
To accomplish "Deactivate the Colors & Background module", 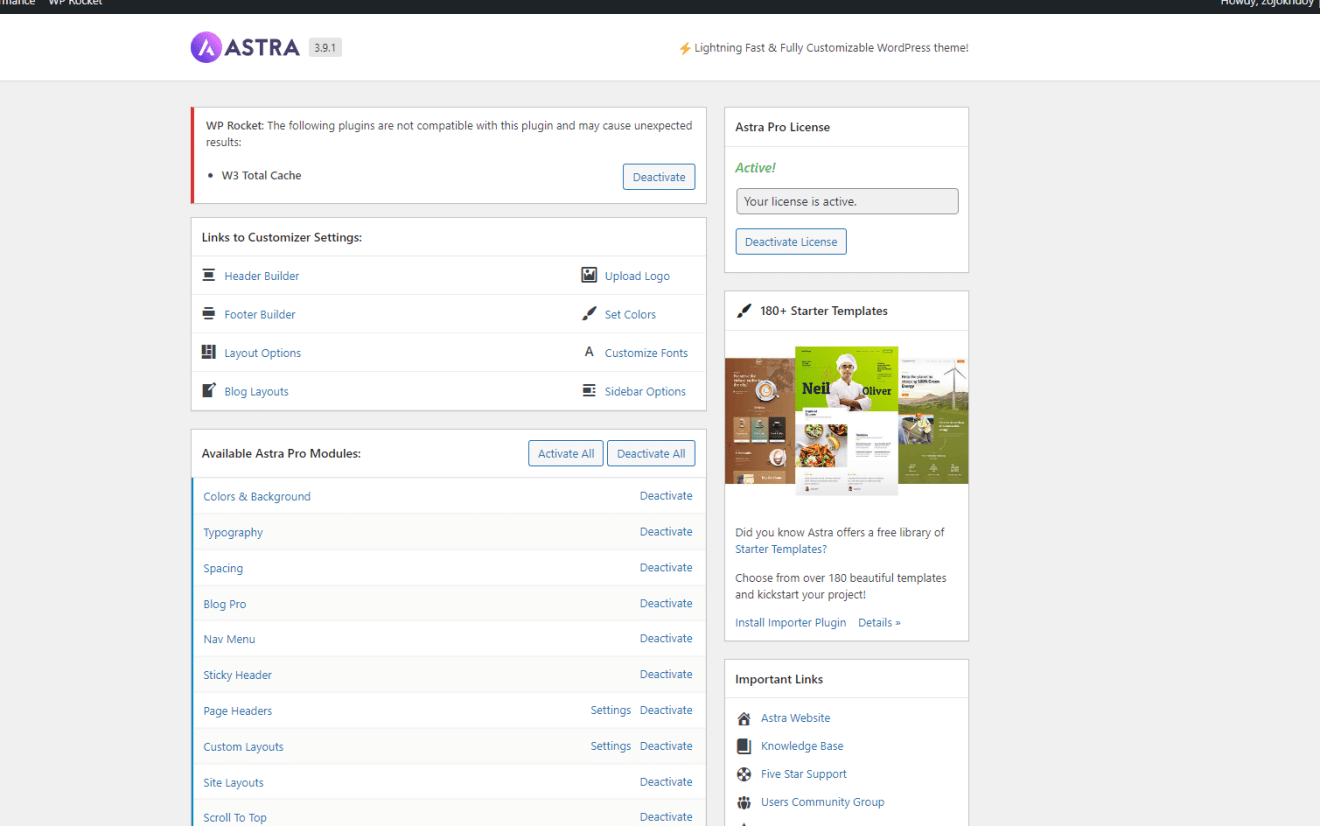I will 666,496.
